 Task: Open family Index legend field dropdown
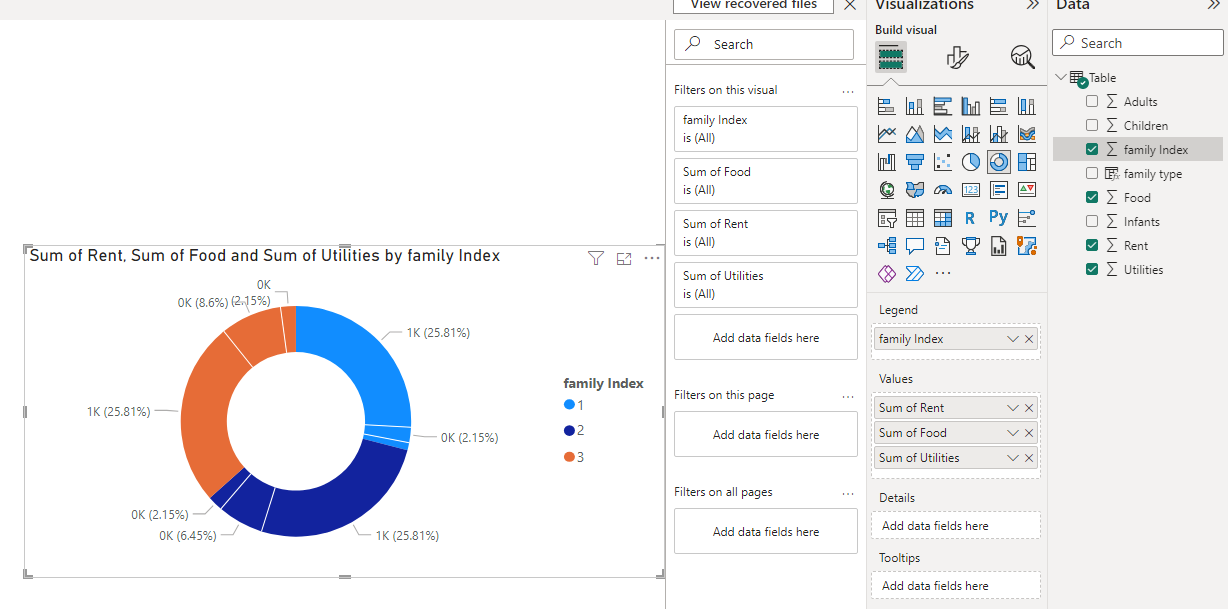pyautogui.click(x=1013, y=339)
